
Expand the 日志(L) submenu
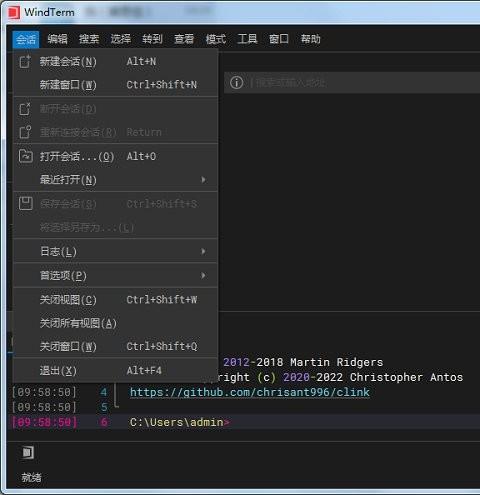pos(115,251)
